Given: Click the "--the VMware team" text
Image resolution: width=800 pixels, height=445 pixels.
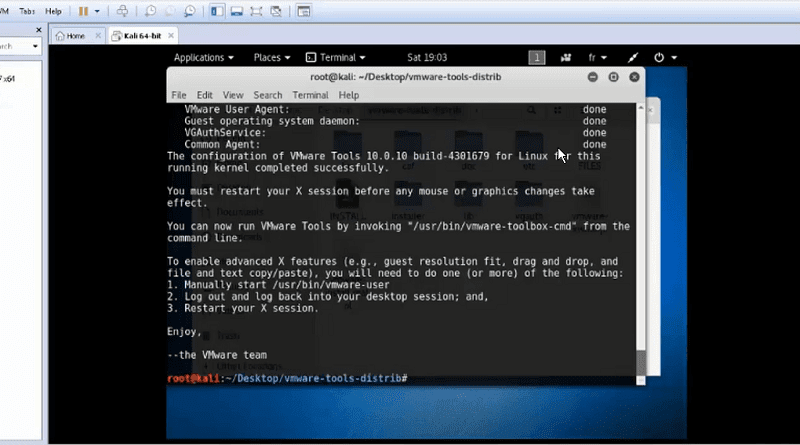Looking at the screenshot, I should pyautogui.click(x=217, y=355).
